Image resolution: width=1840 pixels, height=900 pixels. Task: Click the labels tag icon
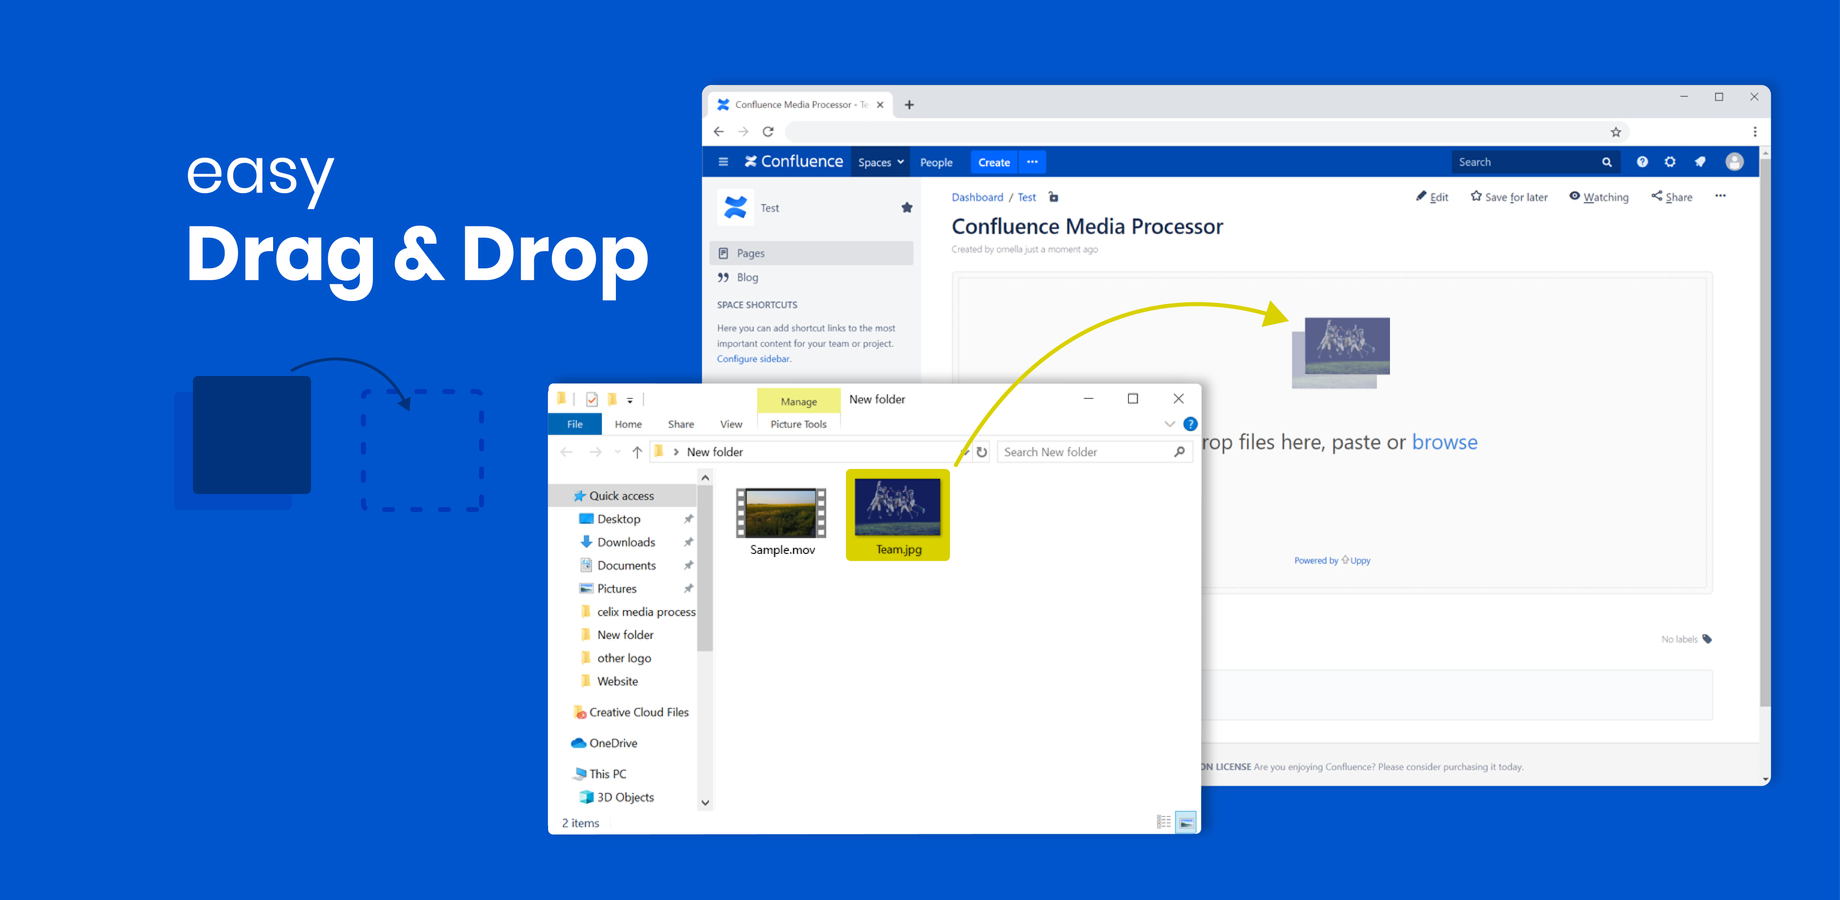(x=1707, y=639)
